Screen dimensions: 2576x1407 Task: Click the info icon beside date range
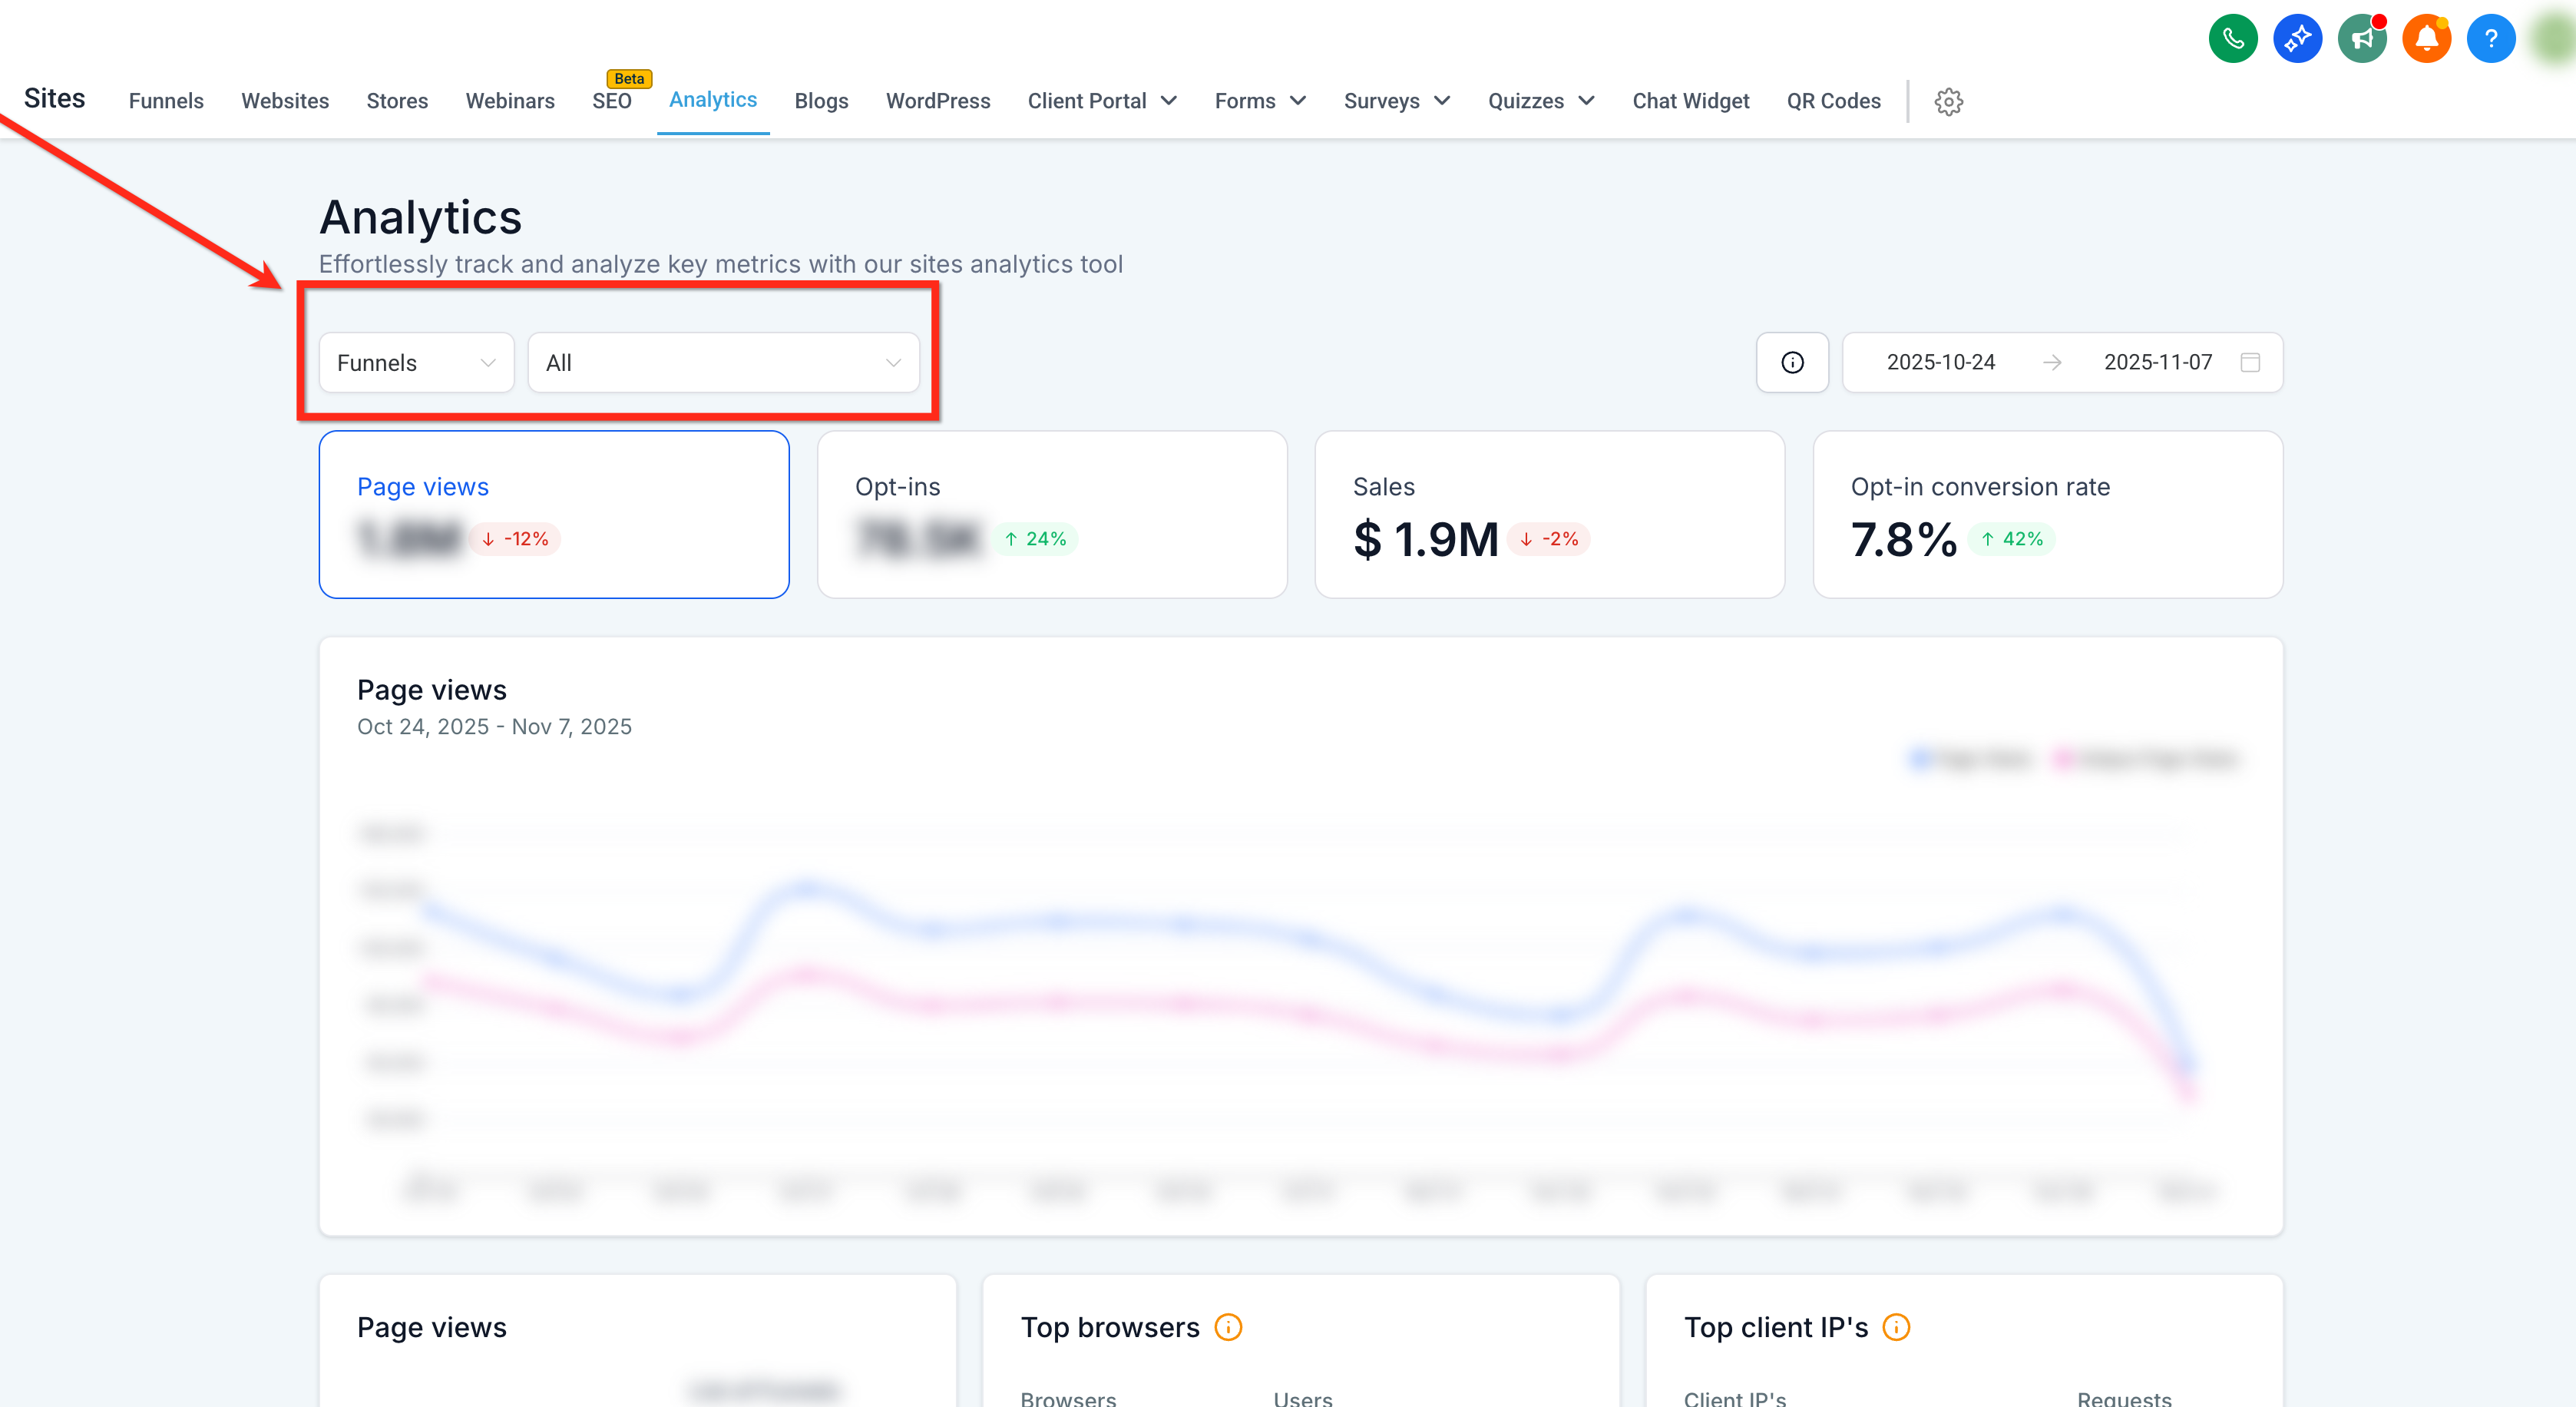(x=1792, y=362)
